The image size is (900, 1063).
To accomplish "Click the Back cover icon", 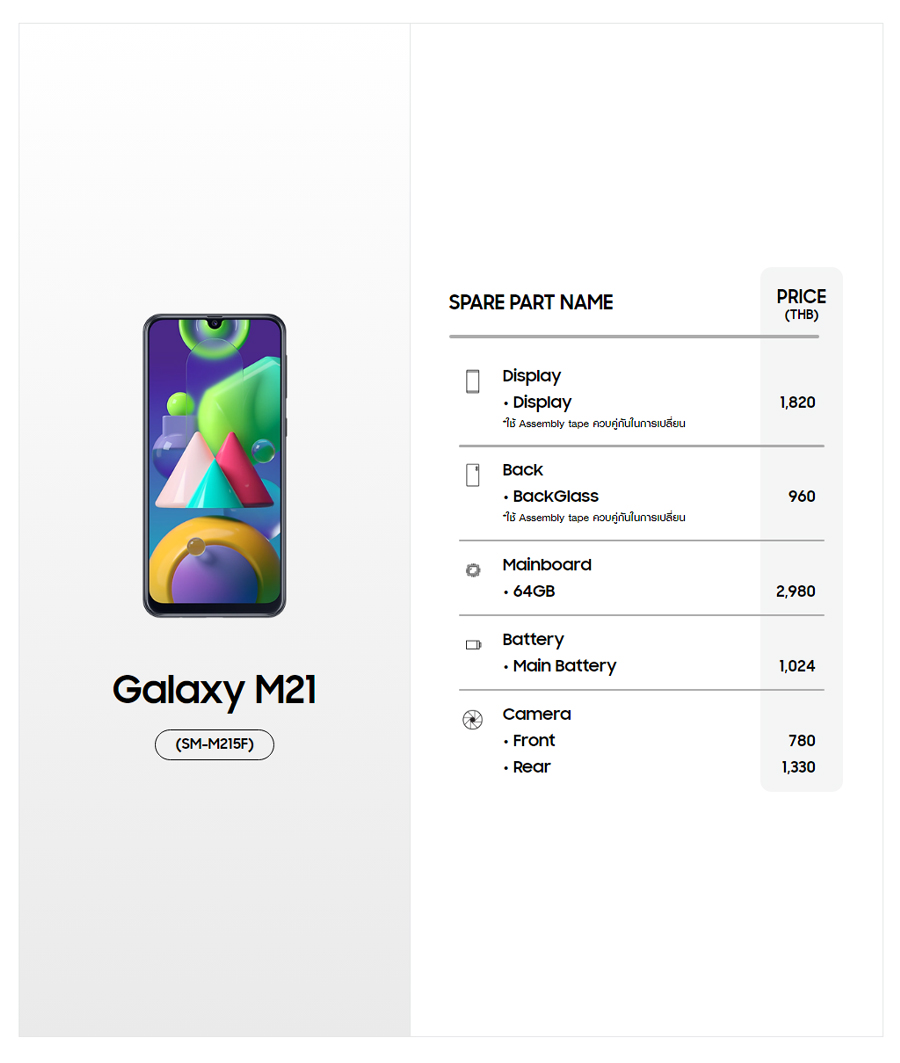I will click(x=473, y=475).
